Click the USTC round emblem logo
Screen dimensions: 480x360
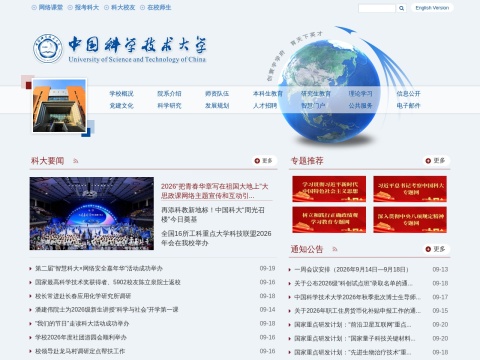point(48,48)
